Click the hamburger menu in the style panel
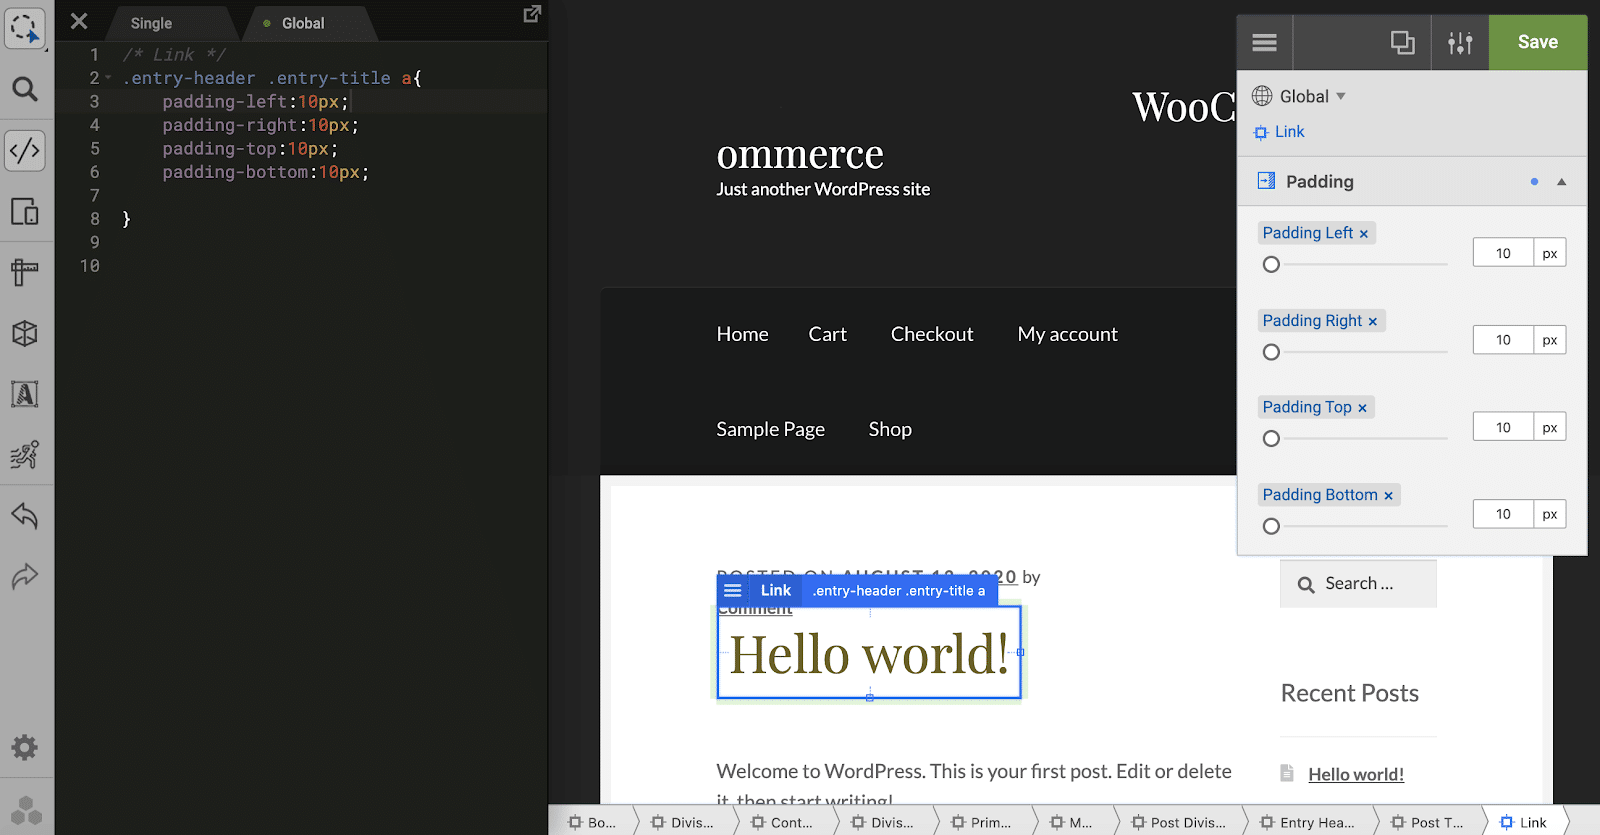Screen dimensions: 1600x835 click(x=1265, y=42)
